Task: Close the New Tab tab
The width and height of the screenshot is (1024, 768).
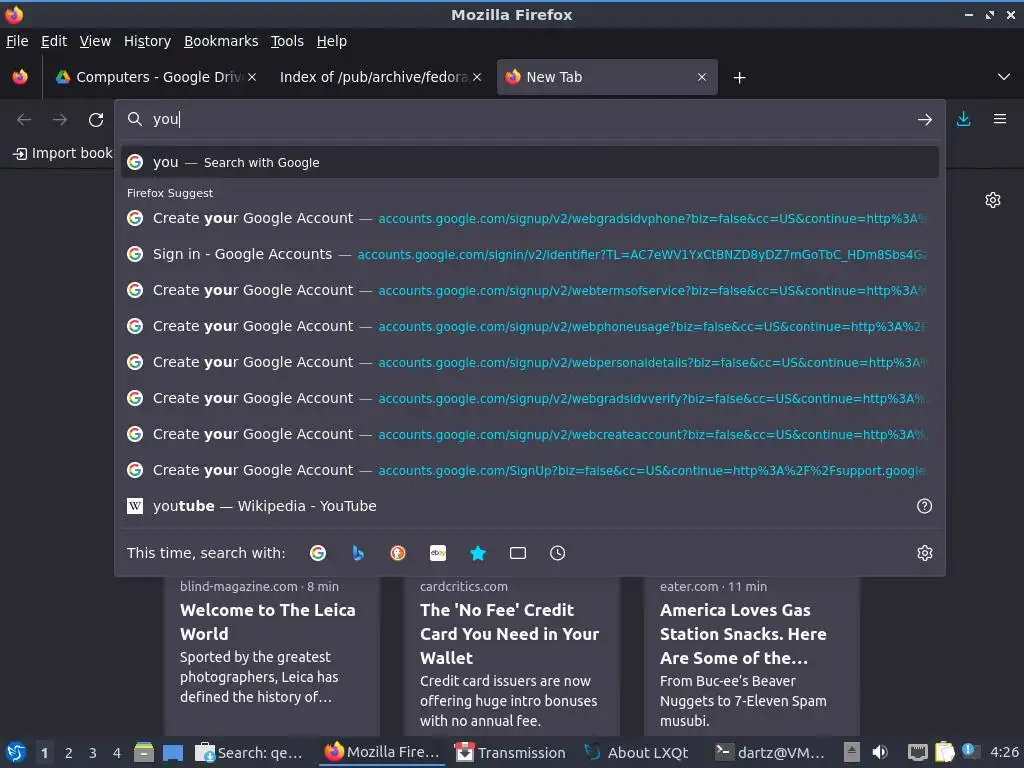Action: point(701,77)
